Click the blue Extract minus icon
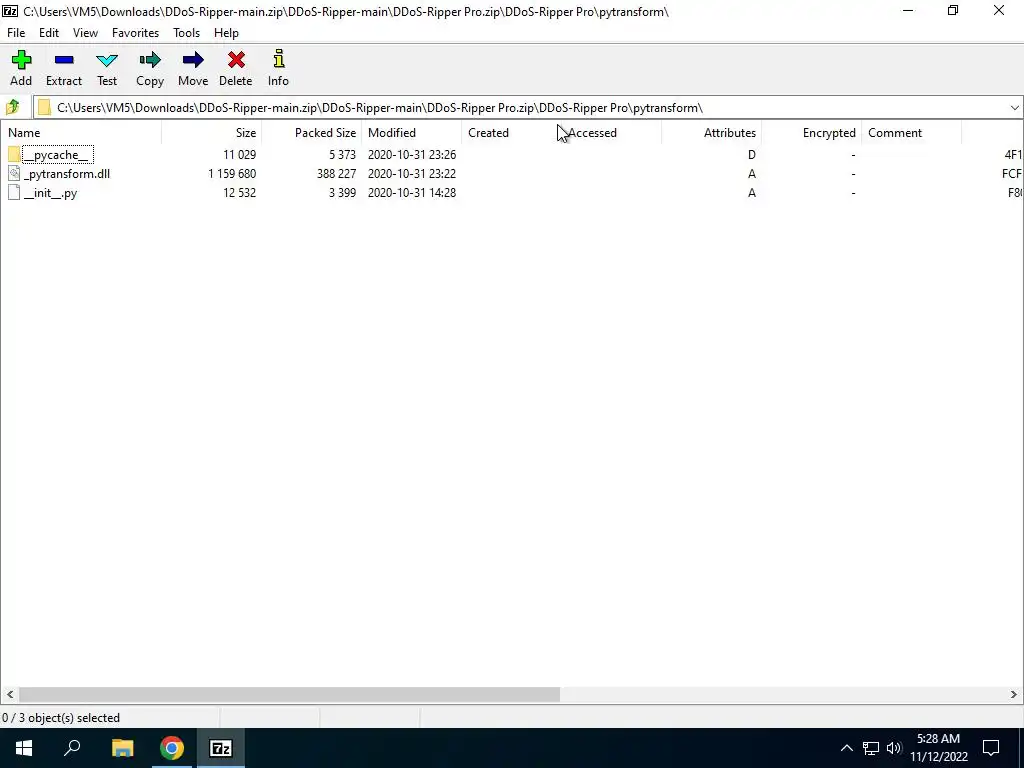 pyautogui.click(x=64, y=61)
